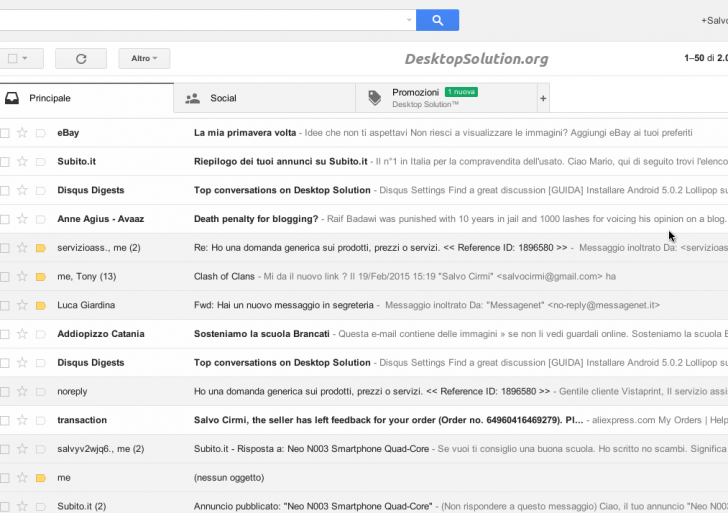
Task: Open search options dropdown arrow
Action: 409,20
